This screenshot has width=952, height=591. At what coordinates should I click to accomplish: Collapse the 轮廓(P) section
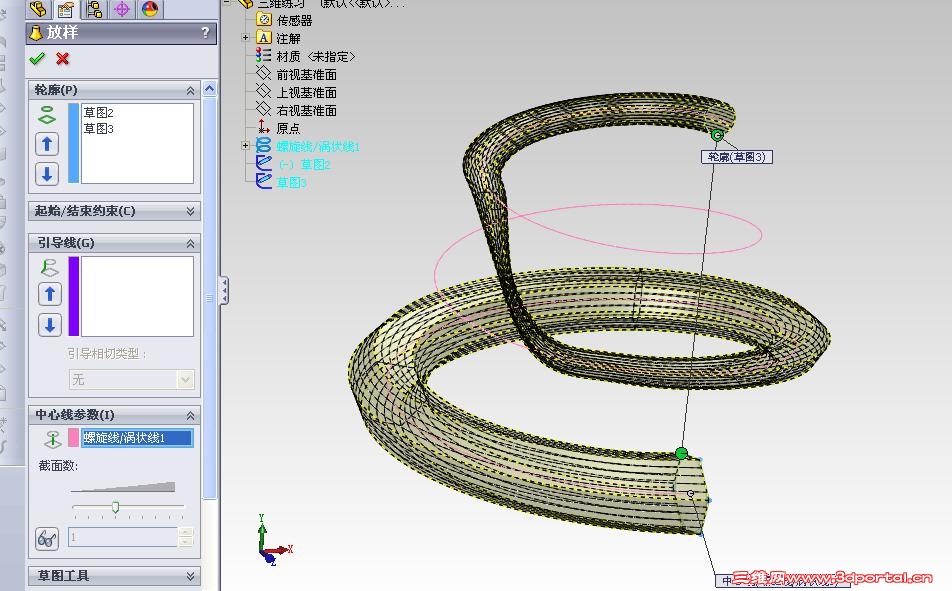click(x=190, y=91)
